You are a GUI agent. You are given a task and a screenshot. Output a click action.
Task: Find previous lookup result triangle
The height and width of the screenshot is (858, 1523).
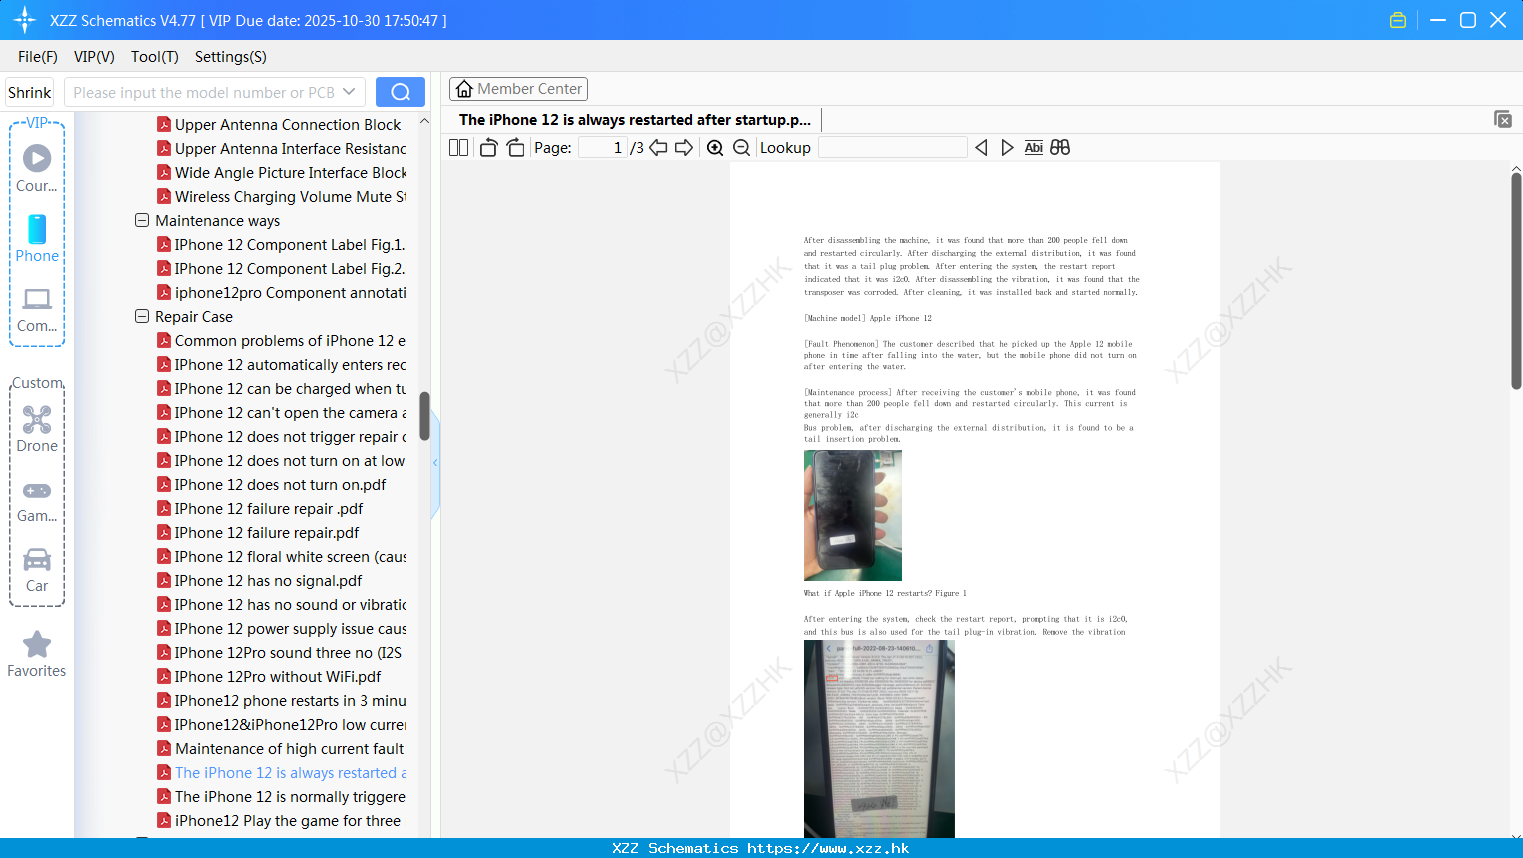click(981, 147)
